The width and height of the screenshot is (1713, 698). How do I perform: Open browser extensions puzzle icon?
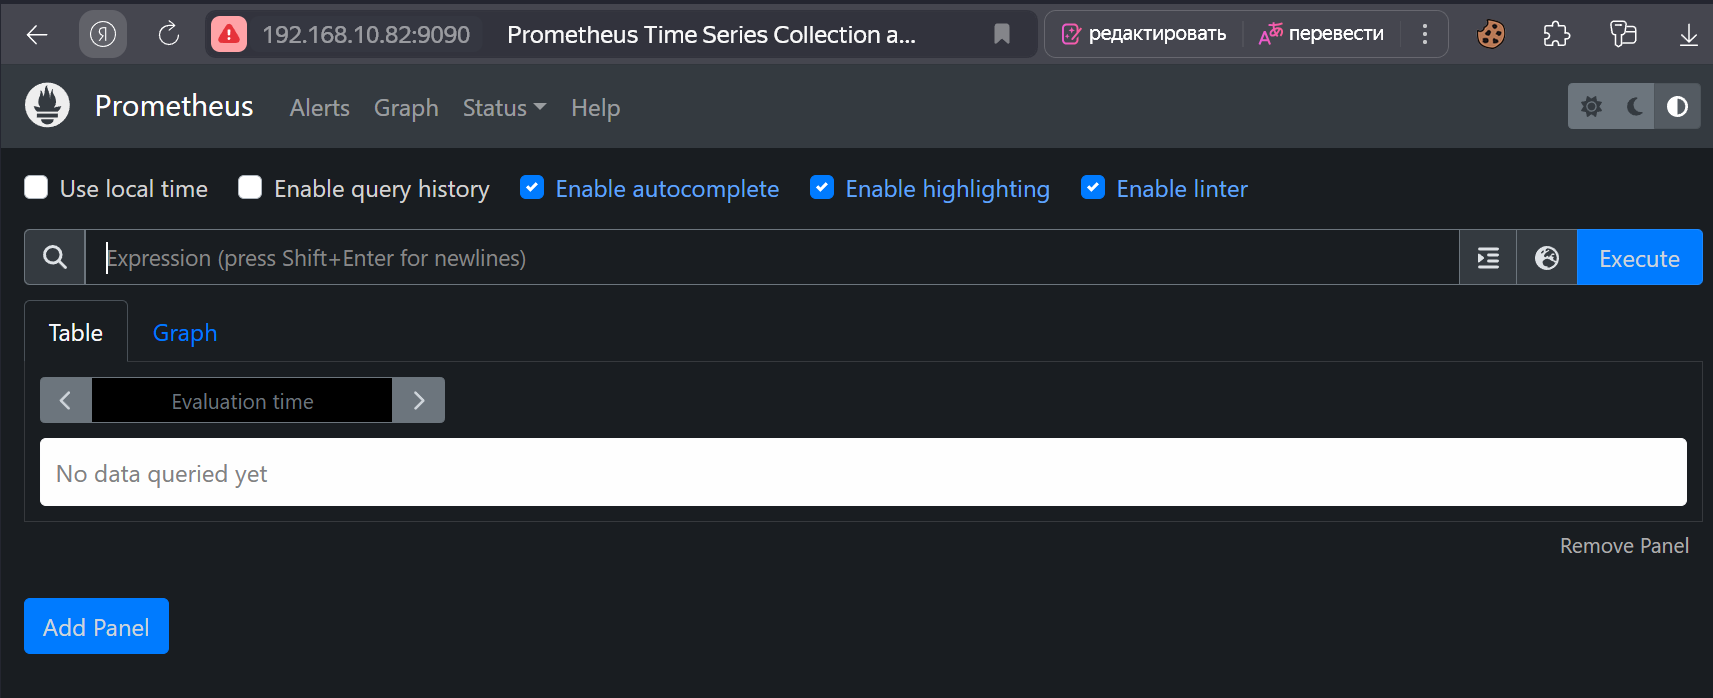(1556, 34)
